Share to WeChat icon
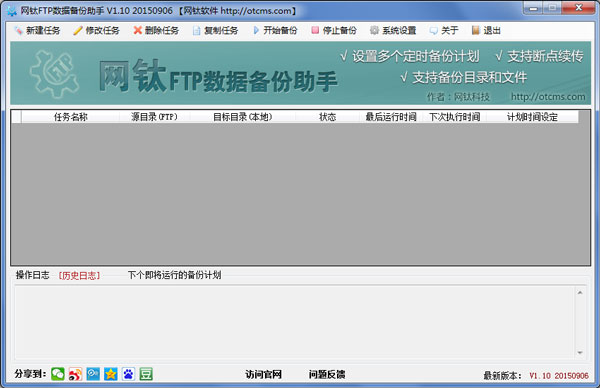Viewport: 600px width, 388px height. click(58, 374)
